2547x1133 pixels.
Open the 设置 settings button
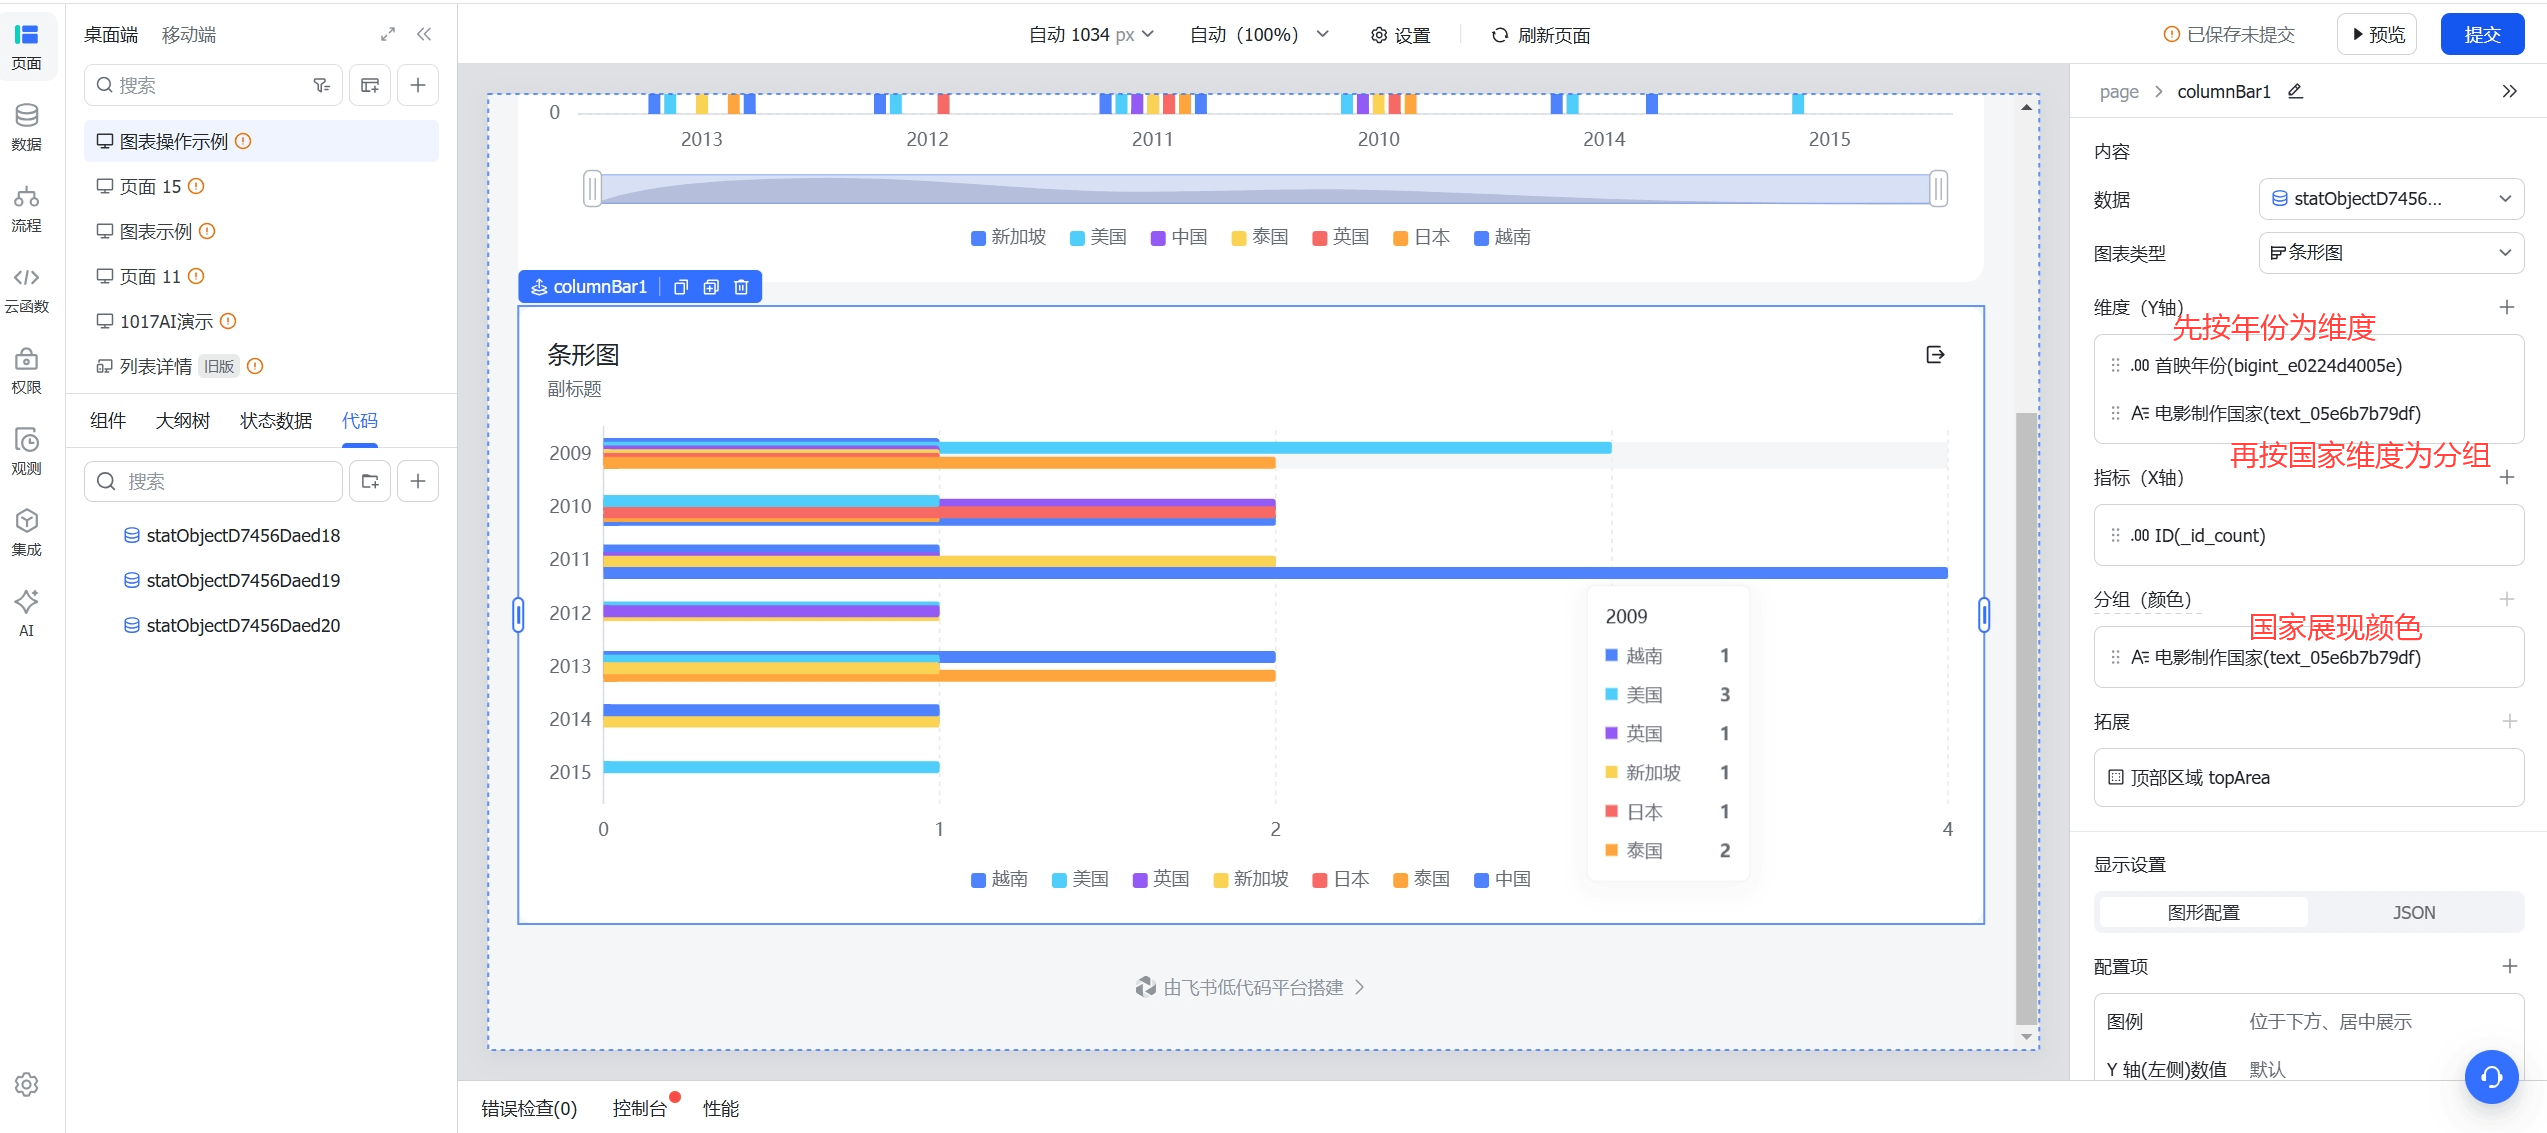point(1400,35)
